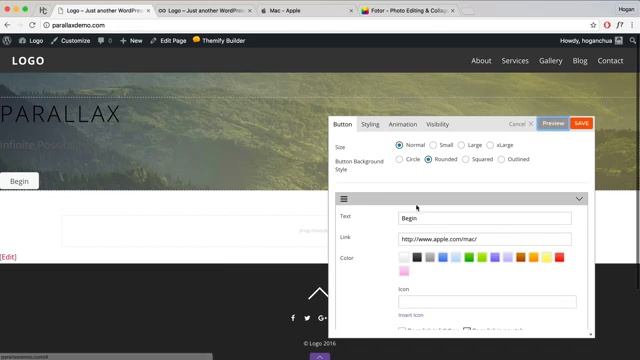Click the purple builder toggle at bottom

tap(320, 356)
